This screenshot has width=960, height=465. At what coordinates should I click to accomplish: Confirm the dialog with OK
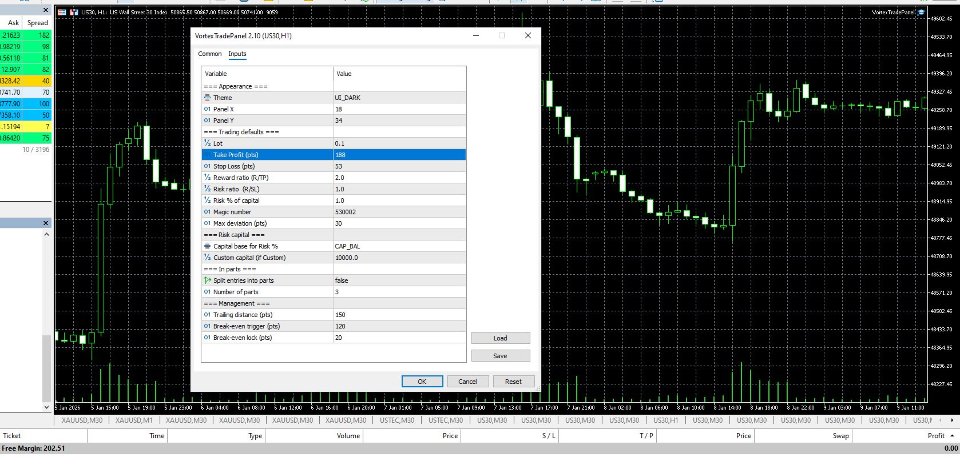[422, 381]
